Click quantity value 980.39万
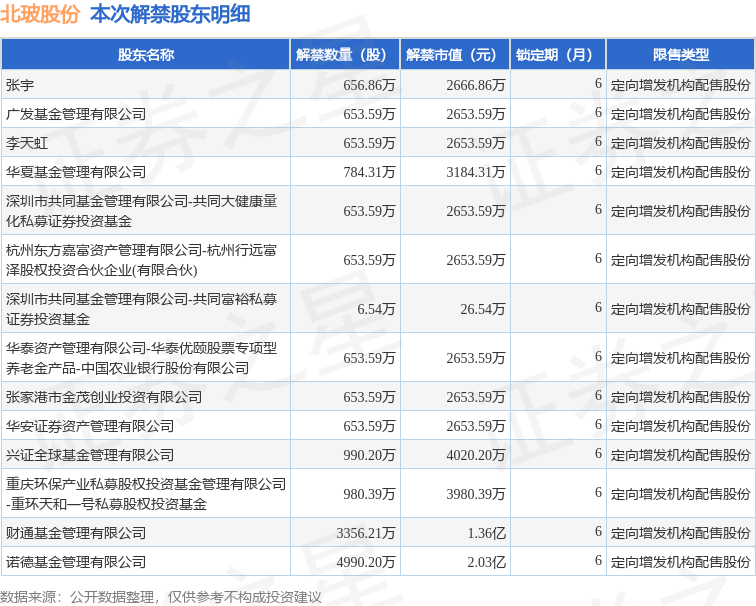 click(369, 494)
